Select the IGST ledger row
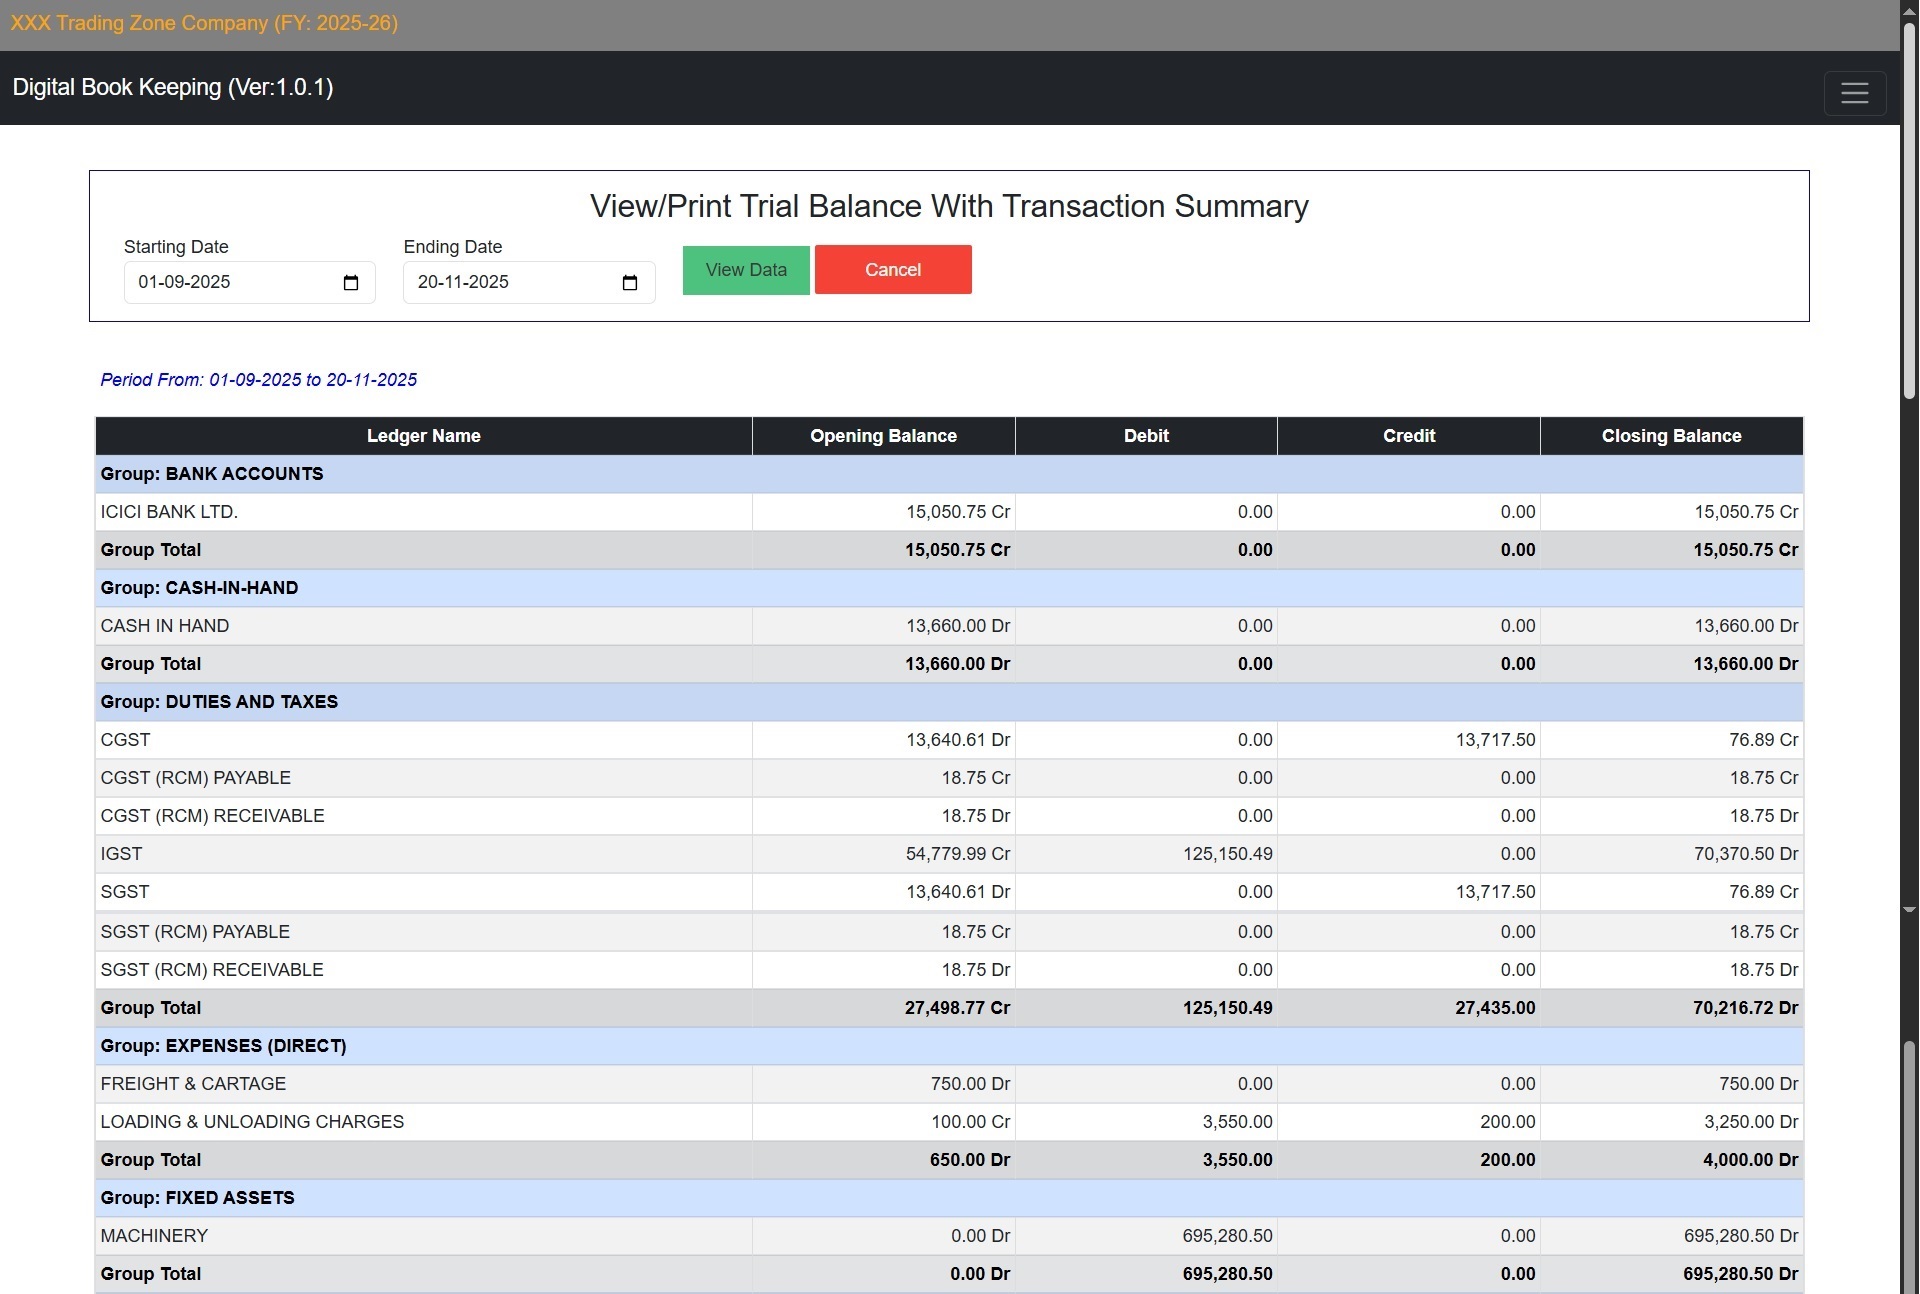This screenshot has height=1294, width=1920. 121,854
